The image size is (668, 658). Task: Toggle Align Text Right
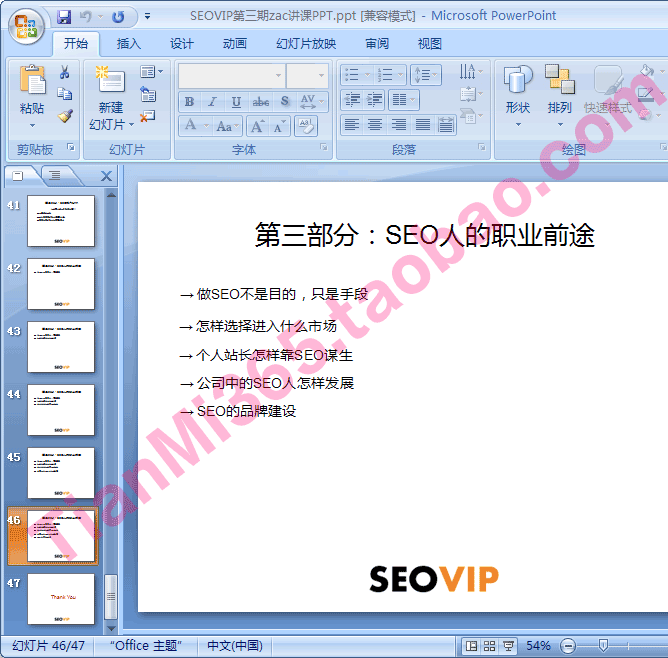click(x=399, y=126)
